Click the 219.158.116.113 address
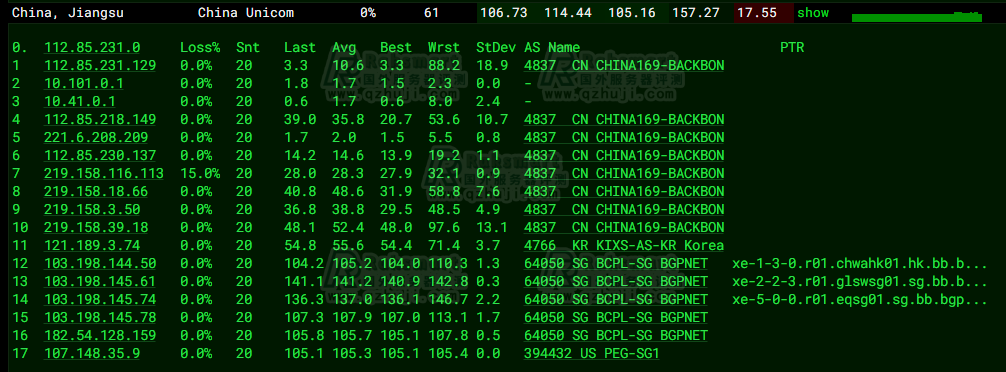This screenshot has height=372, width=1006. (x=104, y=173)
